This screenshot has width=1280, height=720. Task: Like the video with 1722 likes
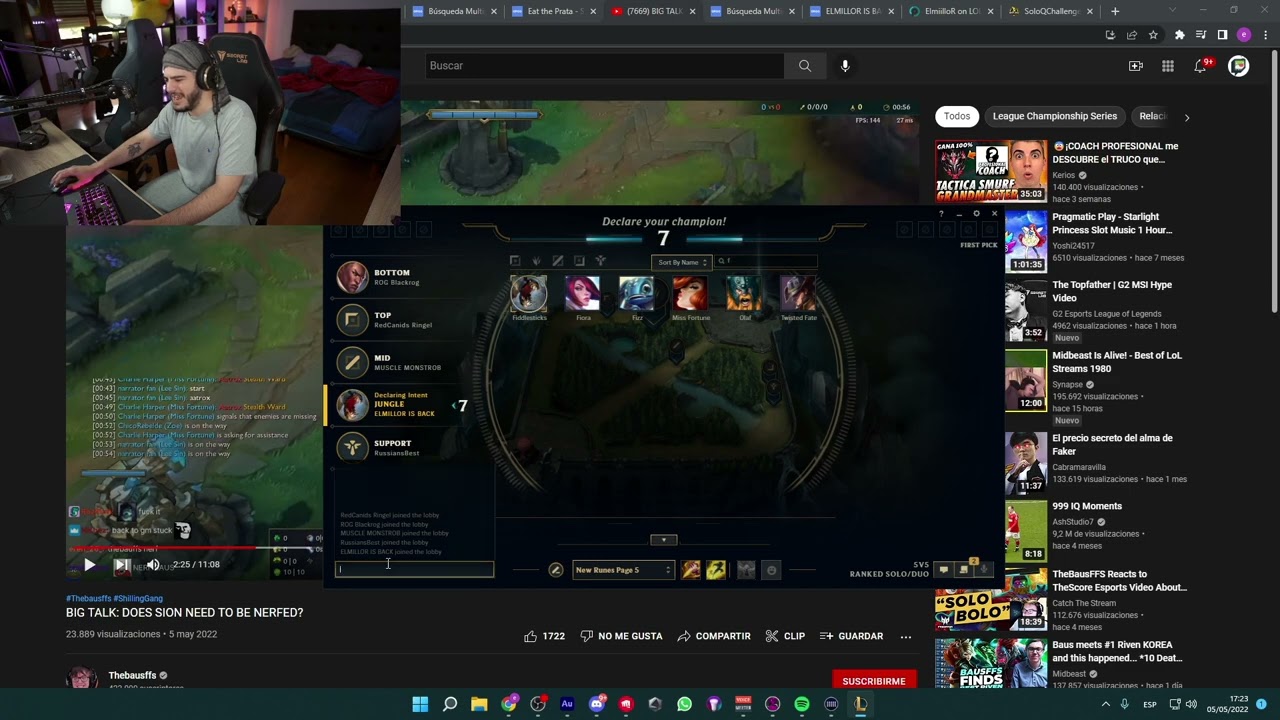point(545,636)
